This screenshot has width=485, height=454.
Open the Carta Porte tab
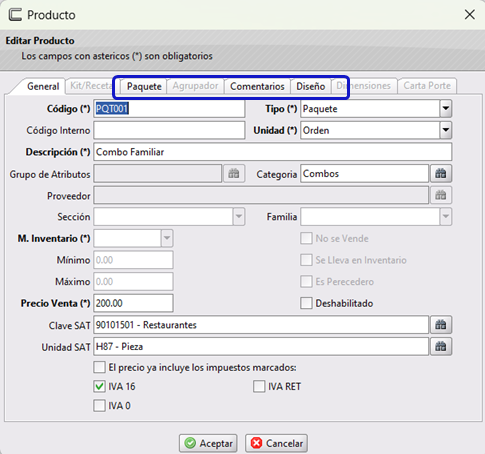coord(427,86)
